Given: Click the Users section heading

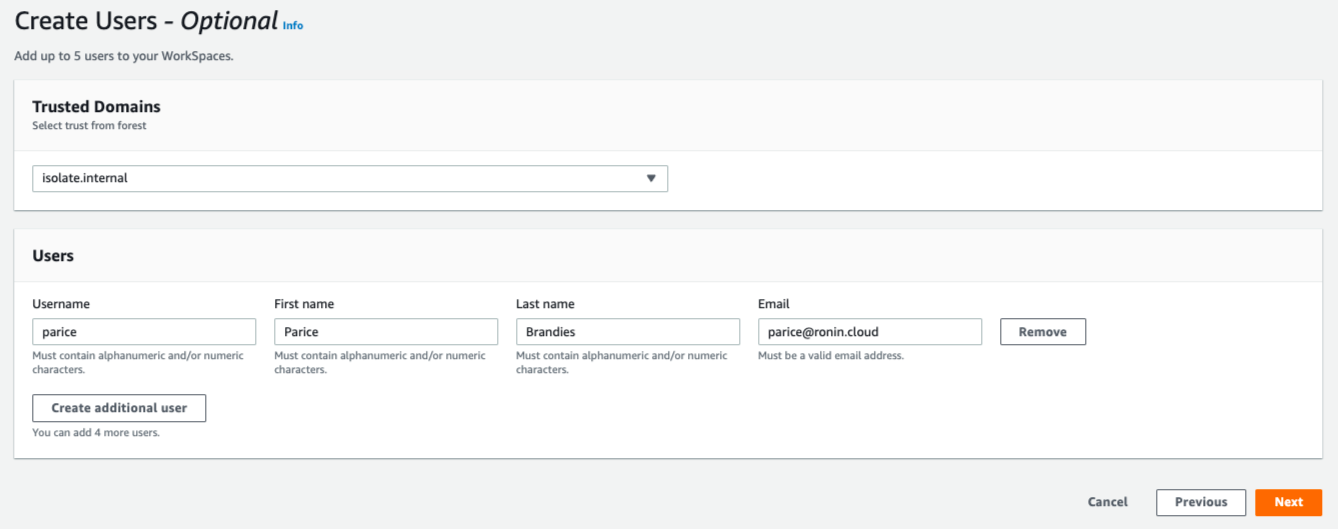Looking at the screenshot, I should click(53, 256).
